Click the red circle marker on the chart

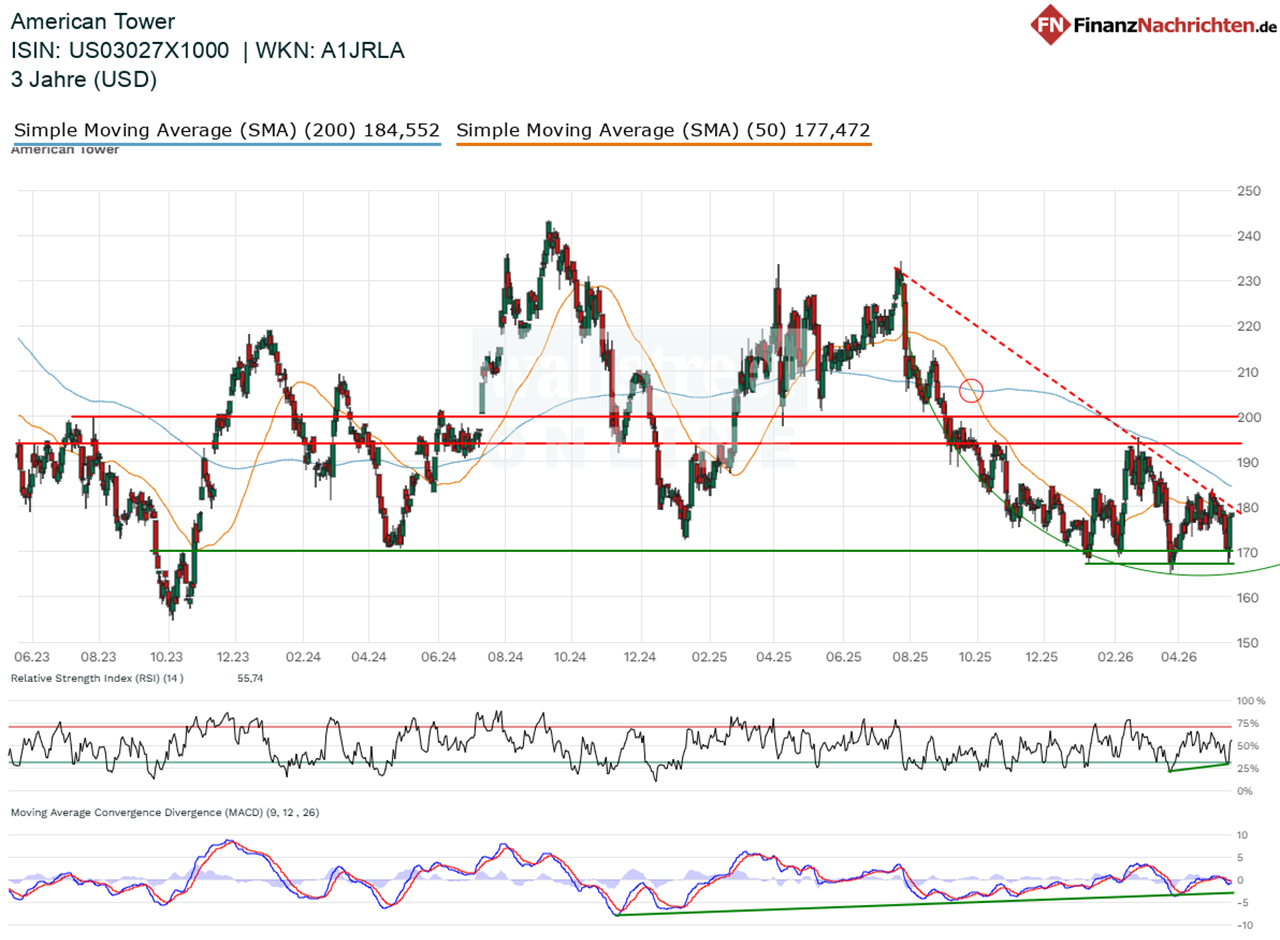[971, 390]
